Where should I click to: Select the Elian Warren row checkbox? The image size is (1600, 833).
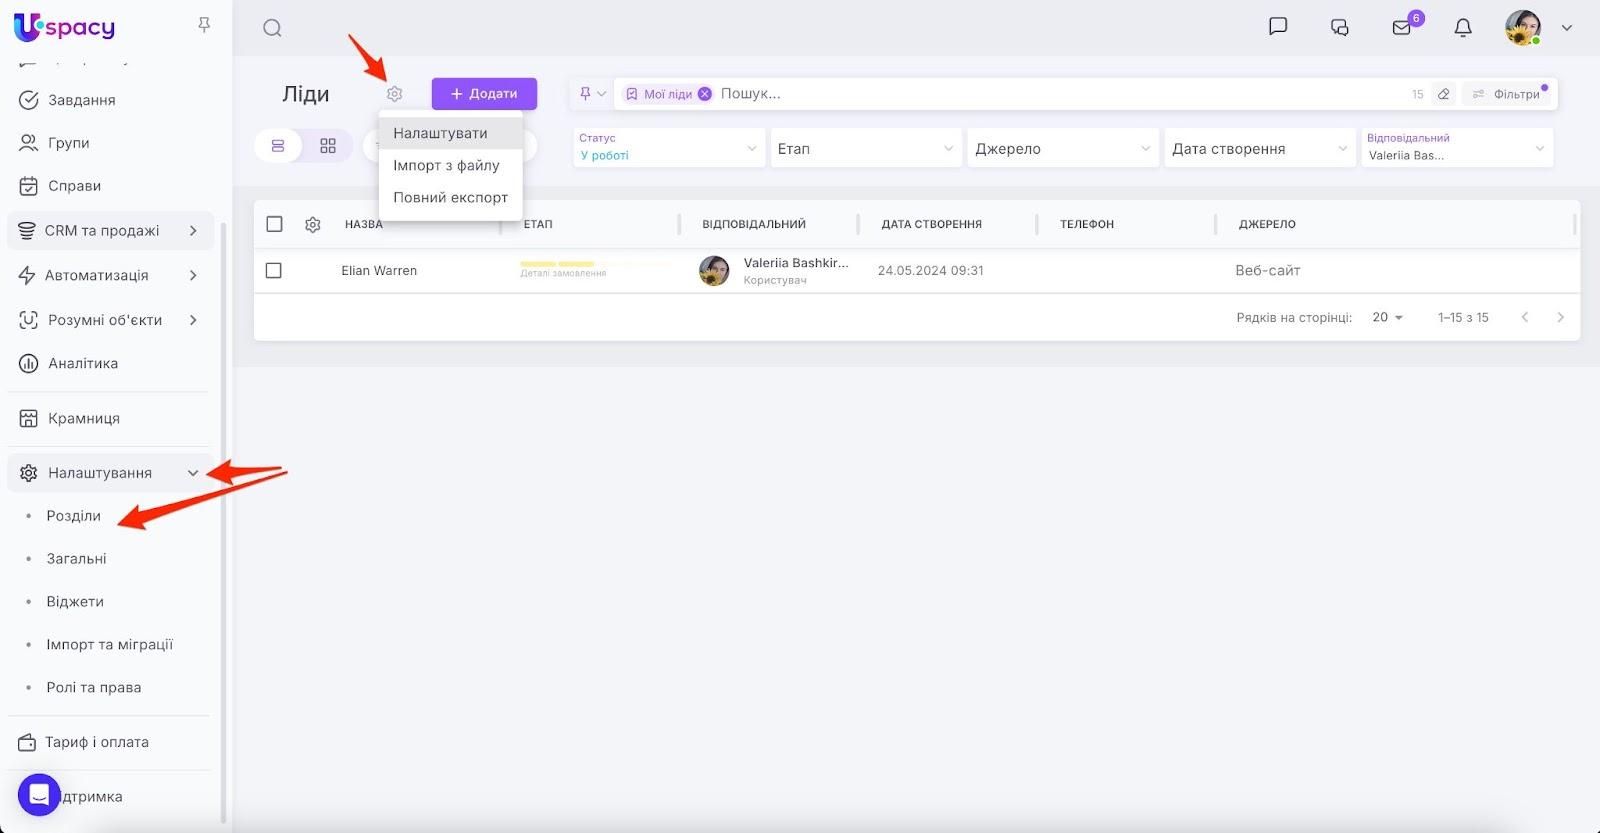pos(274,271)
